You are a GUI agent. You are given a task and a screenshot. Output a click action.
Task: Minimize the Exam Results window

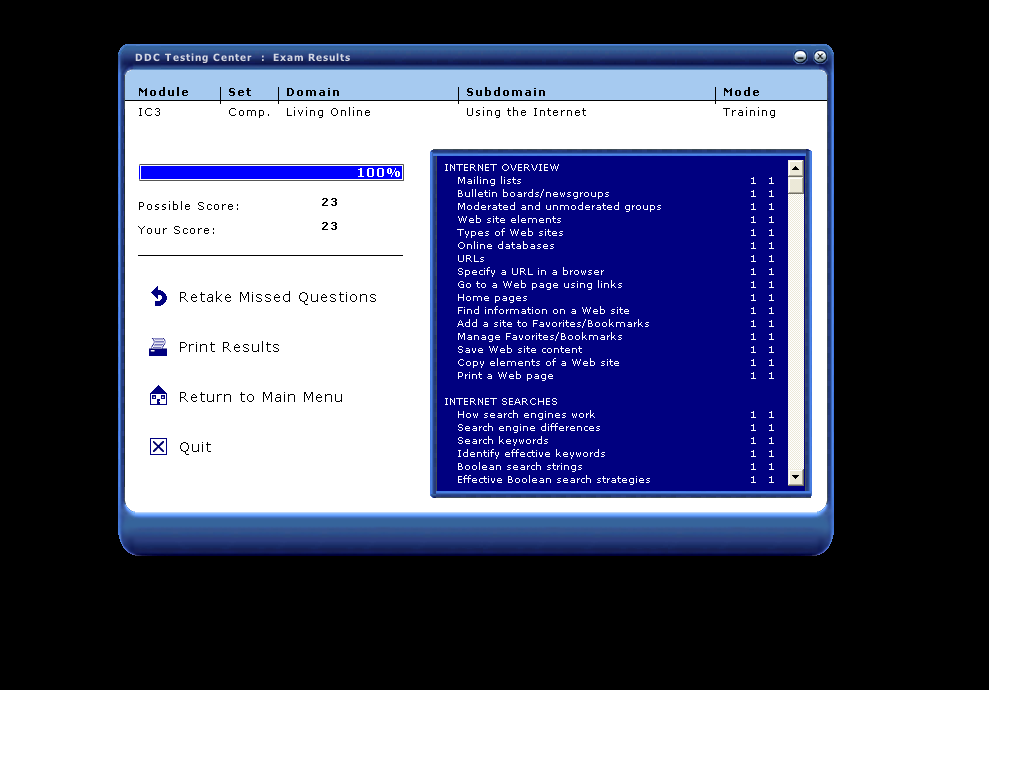tap(800, 57)
